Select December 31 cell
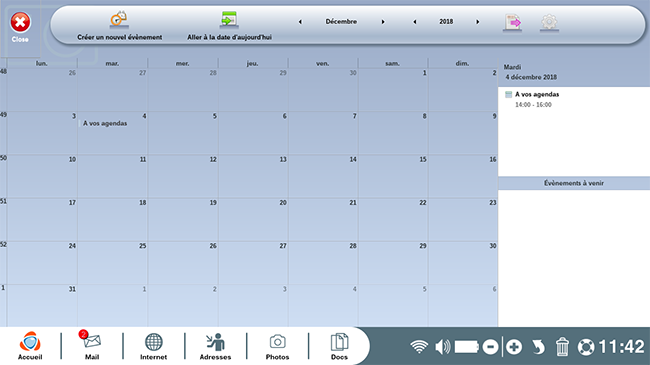 pyautogui.click(x=42, y=306)
